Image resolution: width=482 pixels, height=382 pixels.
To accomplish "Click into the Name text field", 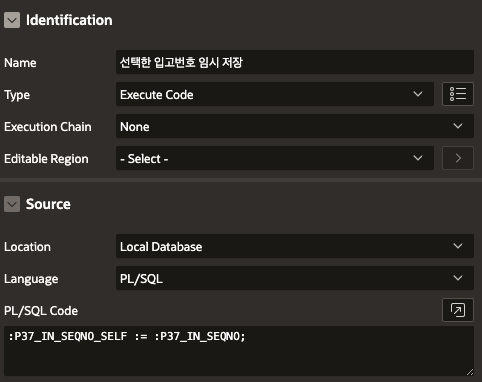I will (295, 62).
